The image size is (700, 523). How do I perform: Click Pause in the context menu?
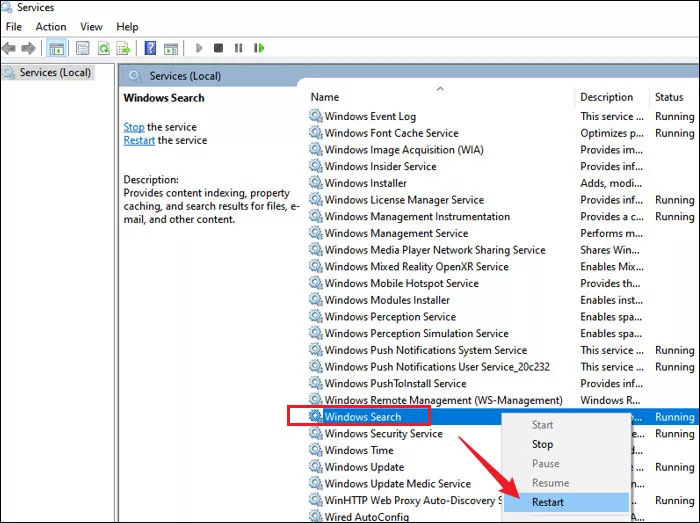pos(566,464)
